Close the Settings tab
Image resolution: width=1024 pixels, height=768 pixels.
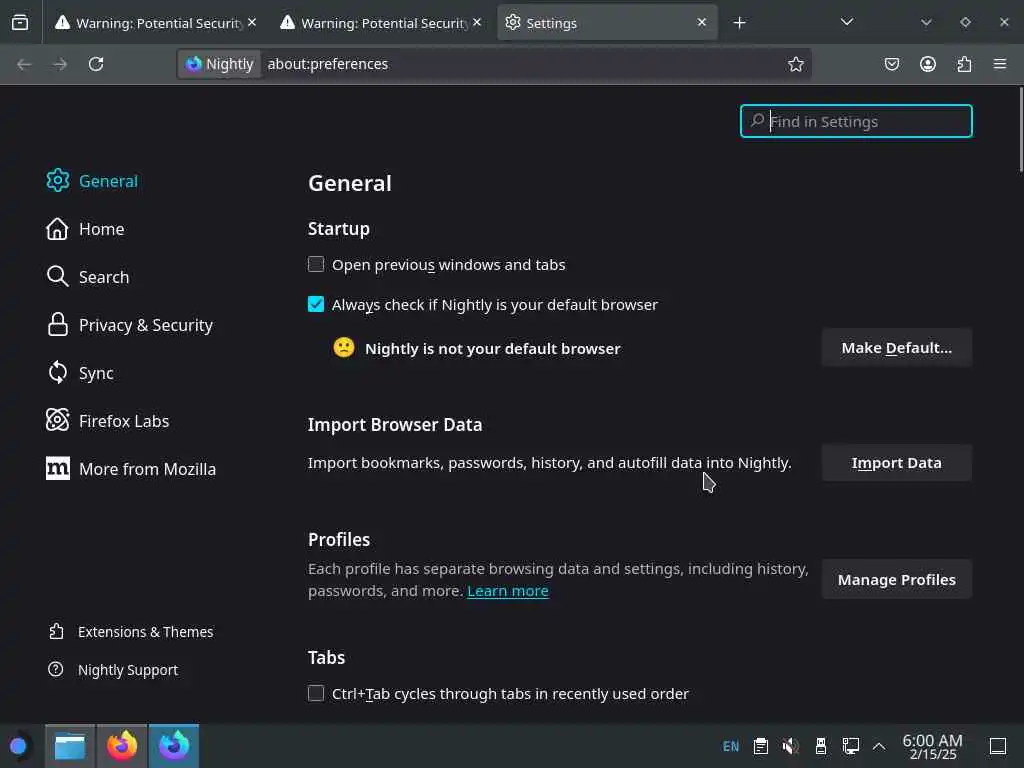[x=701, y=22]
